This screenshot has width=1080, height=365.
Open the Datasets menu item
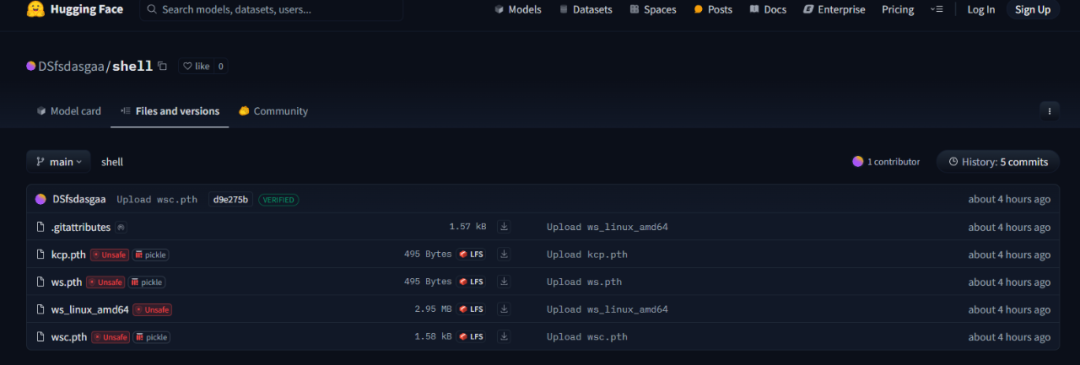click(585, 10)
